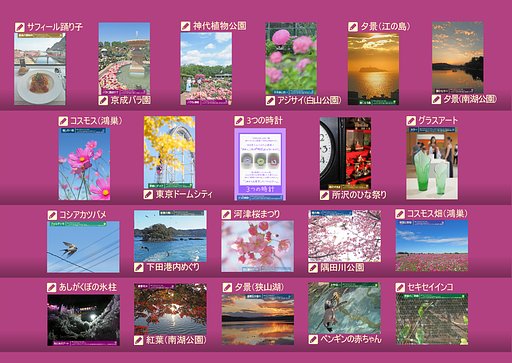Click the pencil icon beside 夕景(江の島)

pyautogui.click(x=353, y=27)
